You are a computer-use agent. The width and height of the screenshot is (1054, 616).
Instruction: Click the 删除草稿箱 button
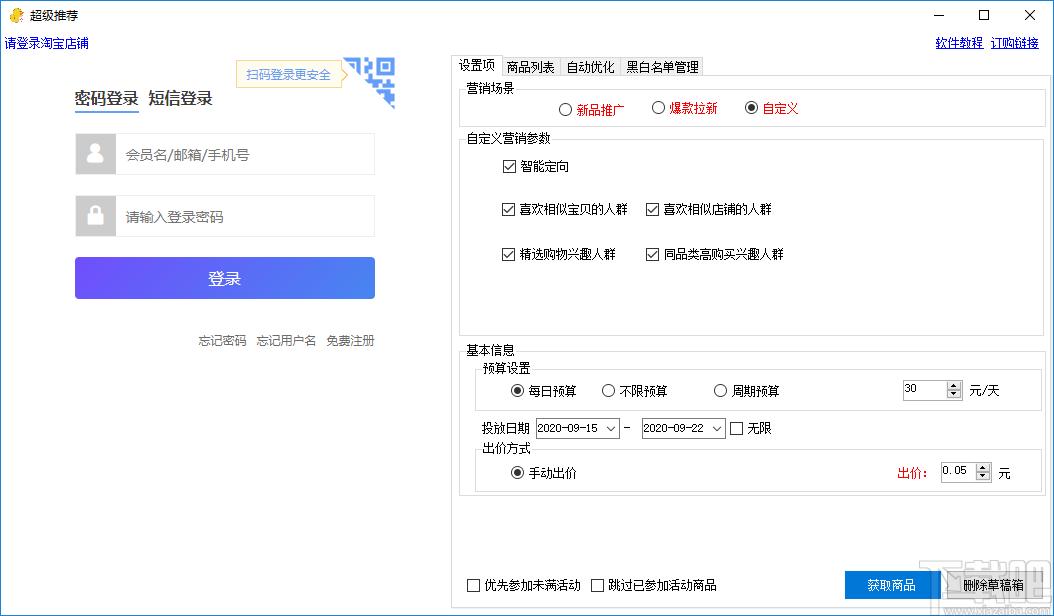[994, 585]
